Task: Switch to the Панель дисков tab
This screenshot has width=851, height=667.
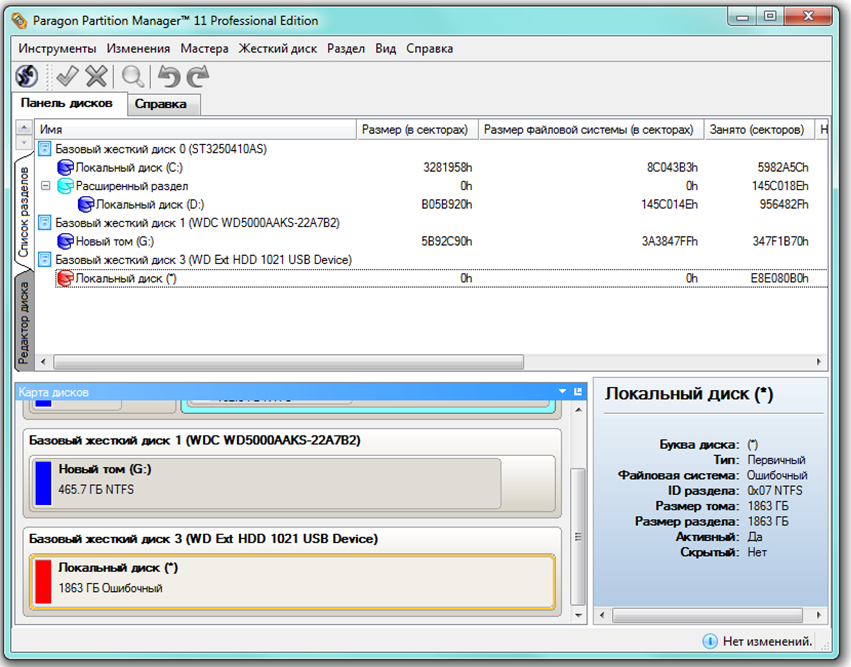Action: (x=67, y=103)
